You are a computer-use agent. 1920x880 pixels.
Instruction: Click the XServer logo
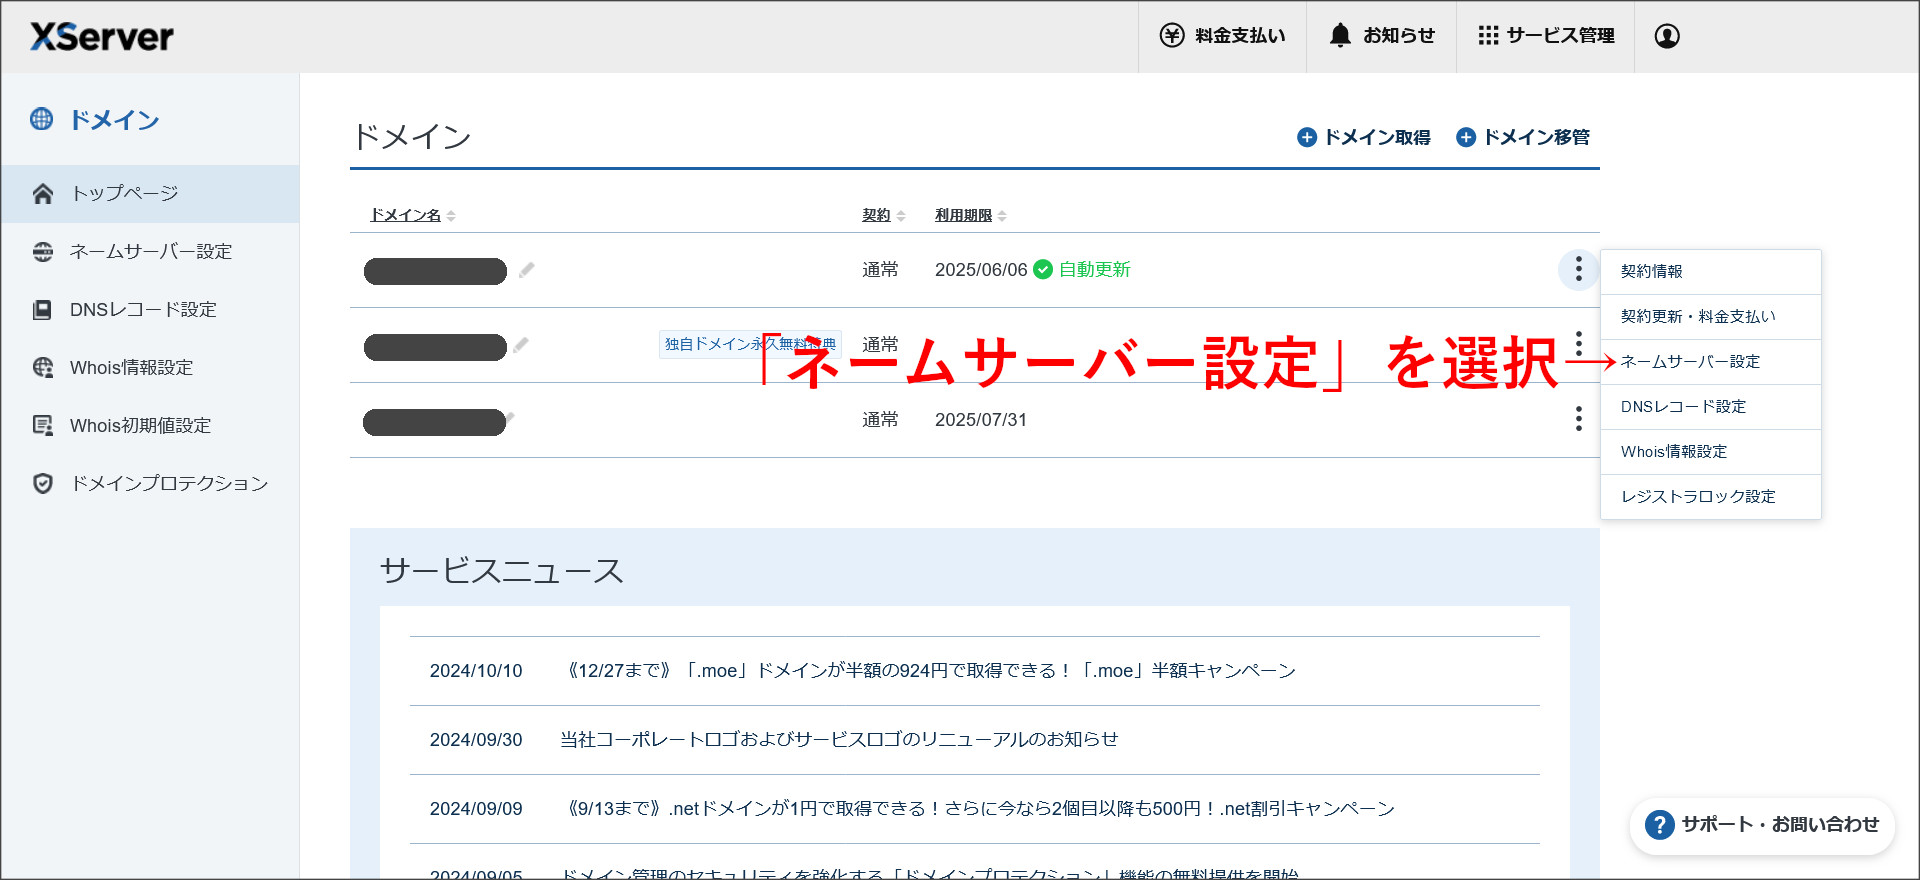point(102,37)
